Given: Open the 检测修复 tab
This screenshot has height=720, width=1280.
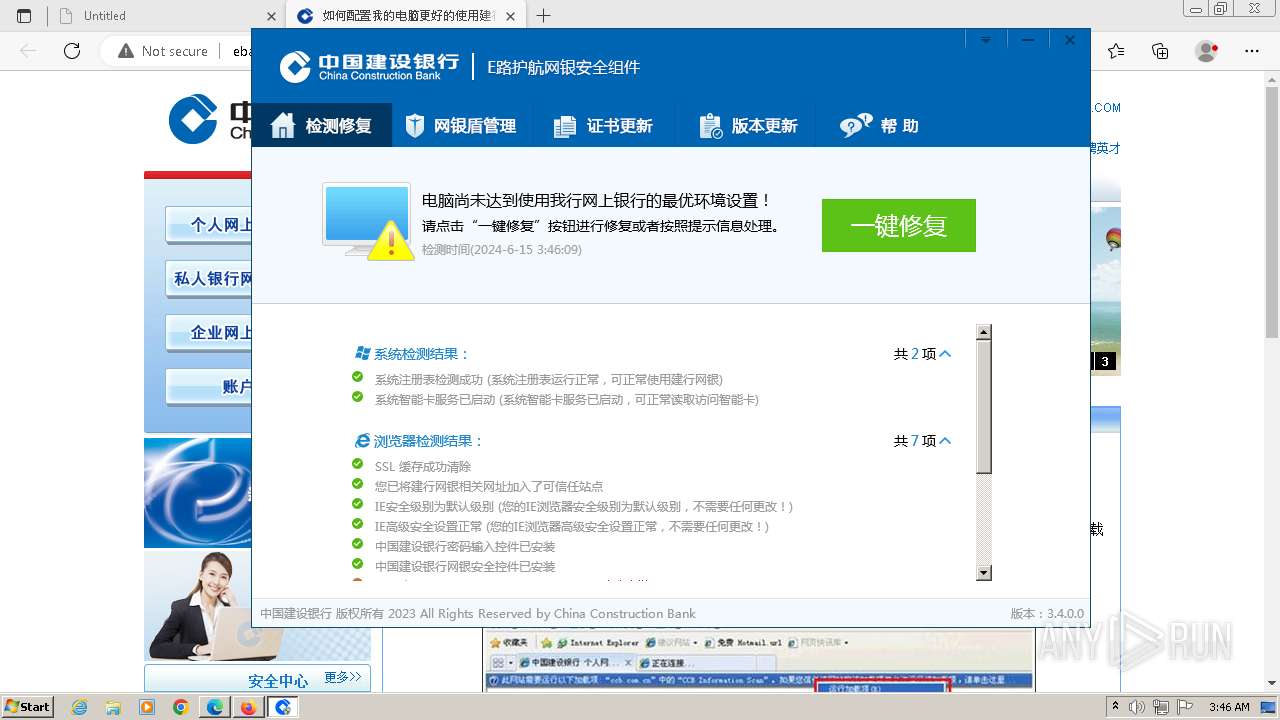Looking at the screenshot, I should pyautogui.click(x=321, y=126).
